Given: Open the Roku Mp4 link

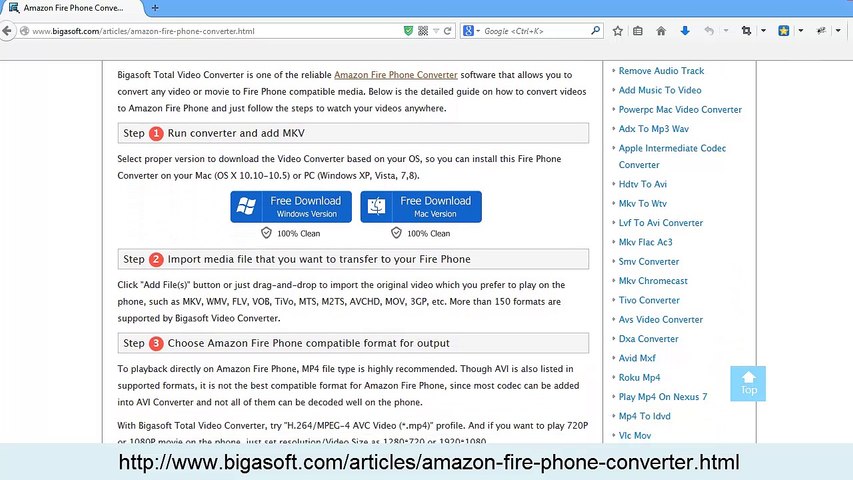Looking at the screenshot, I should [639, 378].
